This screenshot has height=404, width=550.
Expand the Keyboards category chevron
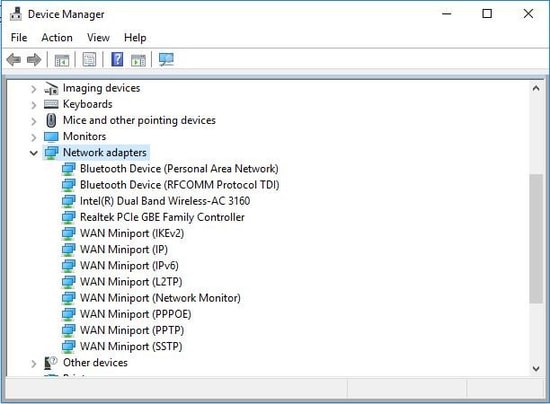point(33,105)
